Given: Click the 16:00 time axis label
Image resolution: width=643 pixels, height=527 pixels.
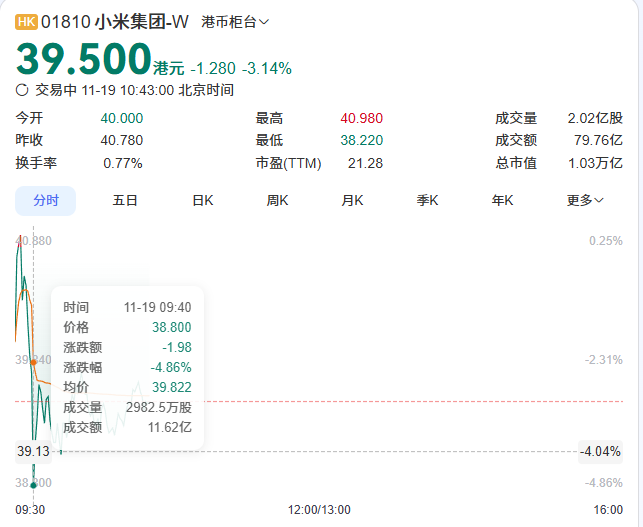Looking at the screenshot, I should coord(608,510).
